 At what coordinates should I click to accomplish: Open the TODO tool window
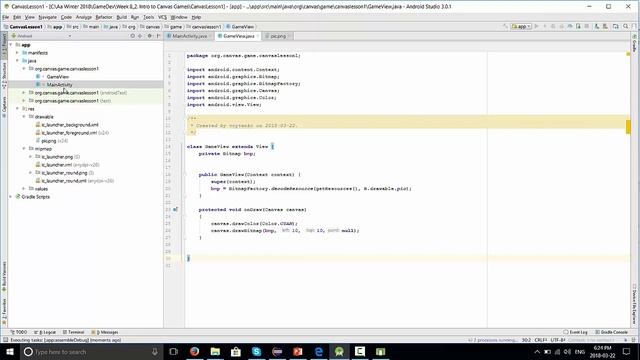coord(19,332)
